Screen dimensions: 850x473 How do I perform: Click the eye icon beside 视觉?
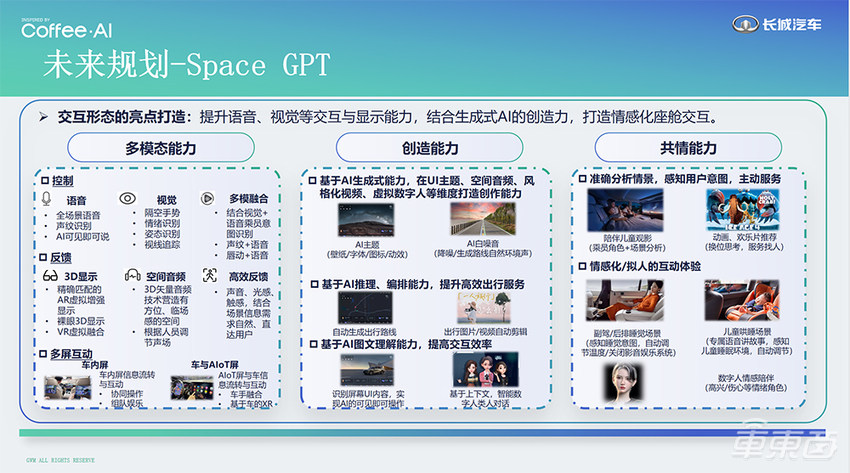tap(127, 198)
